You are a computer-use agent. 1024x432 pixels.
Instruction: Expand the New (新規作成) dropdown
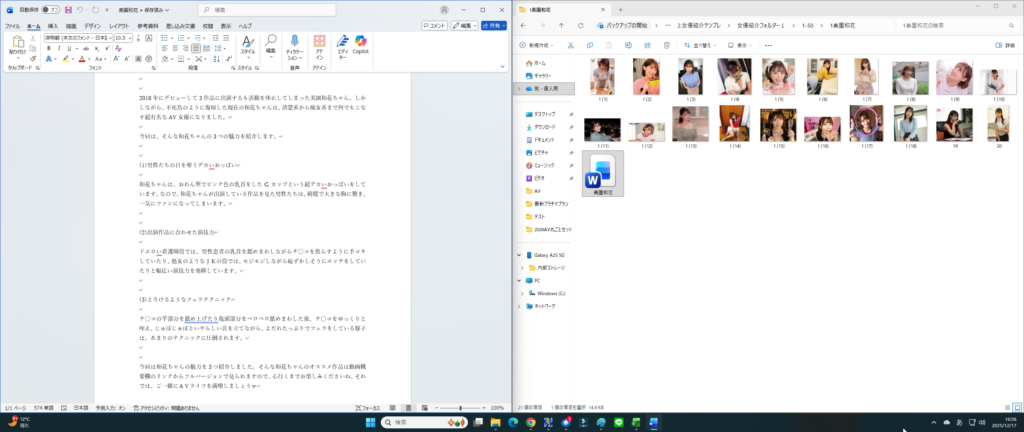click(x=537, y=45)
